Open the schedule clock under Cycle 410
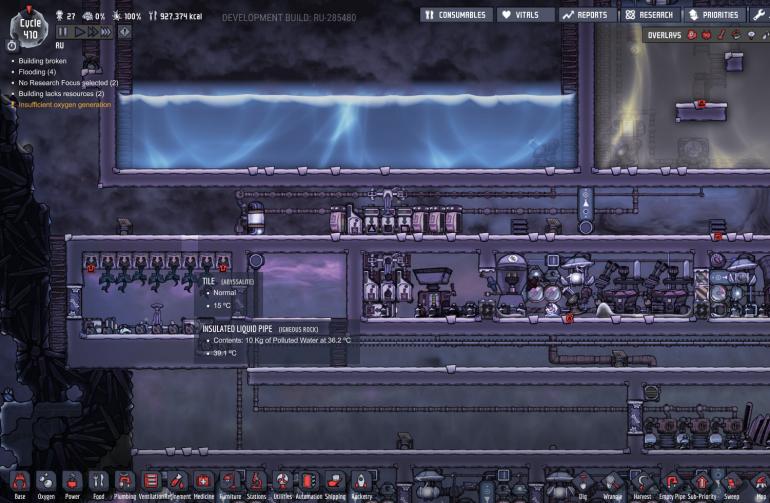 [12, 46]
